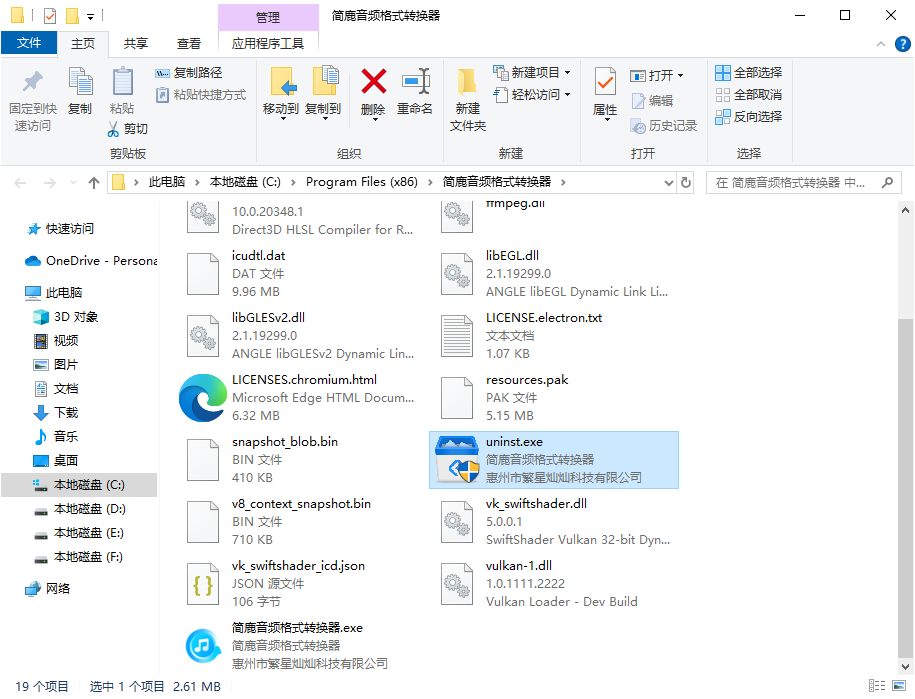The height and width of the screenshot is (699, 915).
Task: Select the icudtl.dat file
Action: coord(301,274)
